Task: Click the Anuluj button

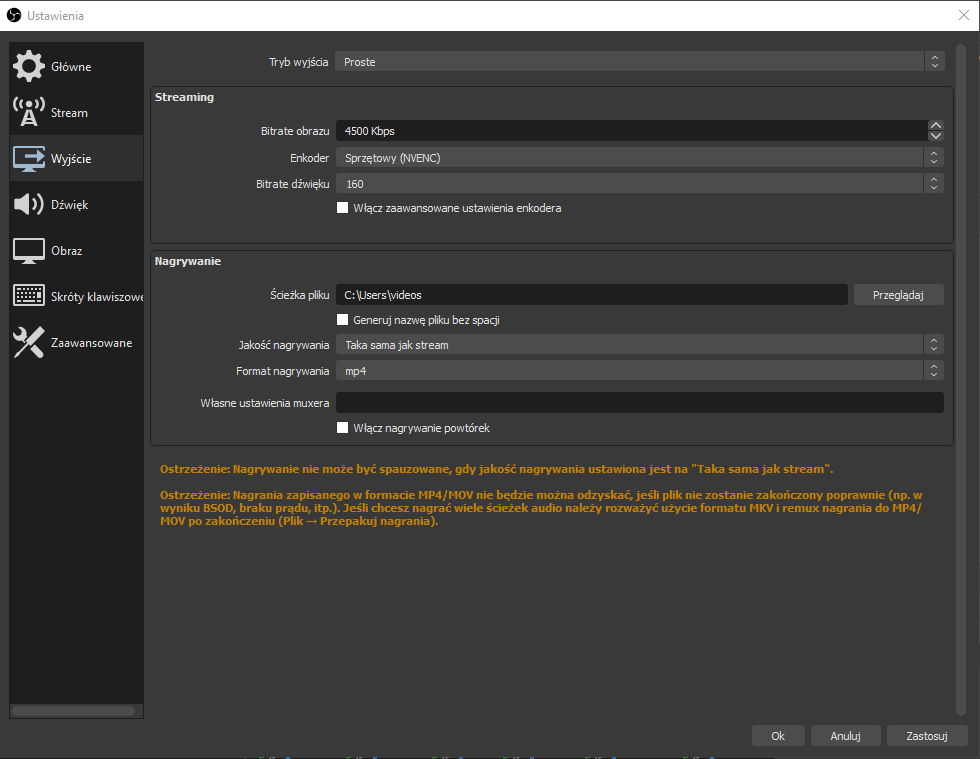Action: tap(845, 736)
